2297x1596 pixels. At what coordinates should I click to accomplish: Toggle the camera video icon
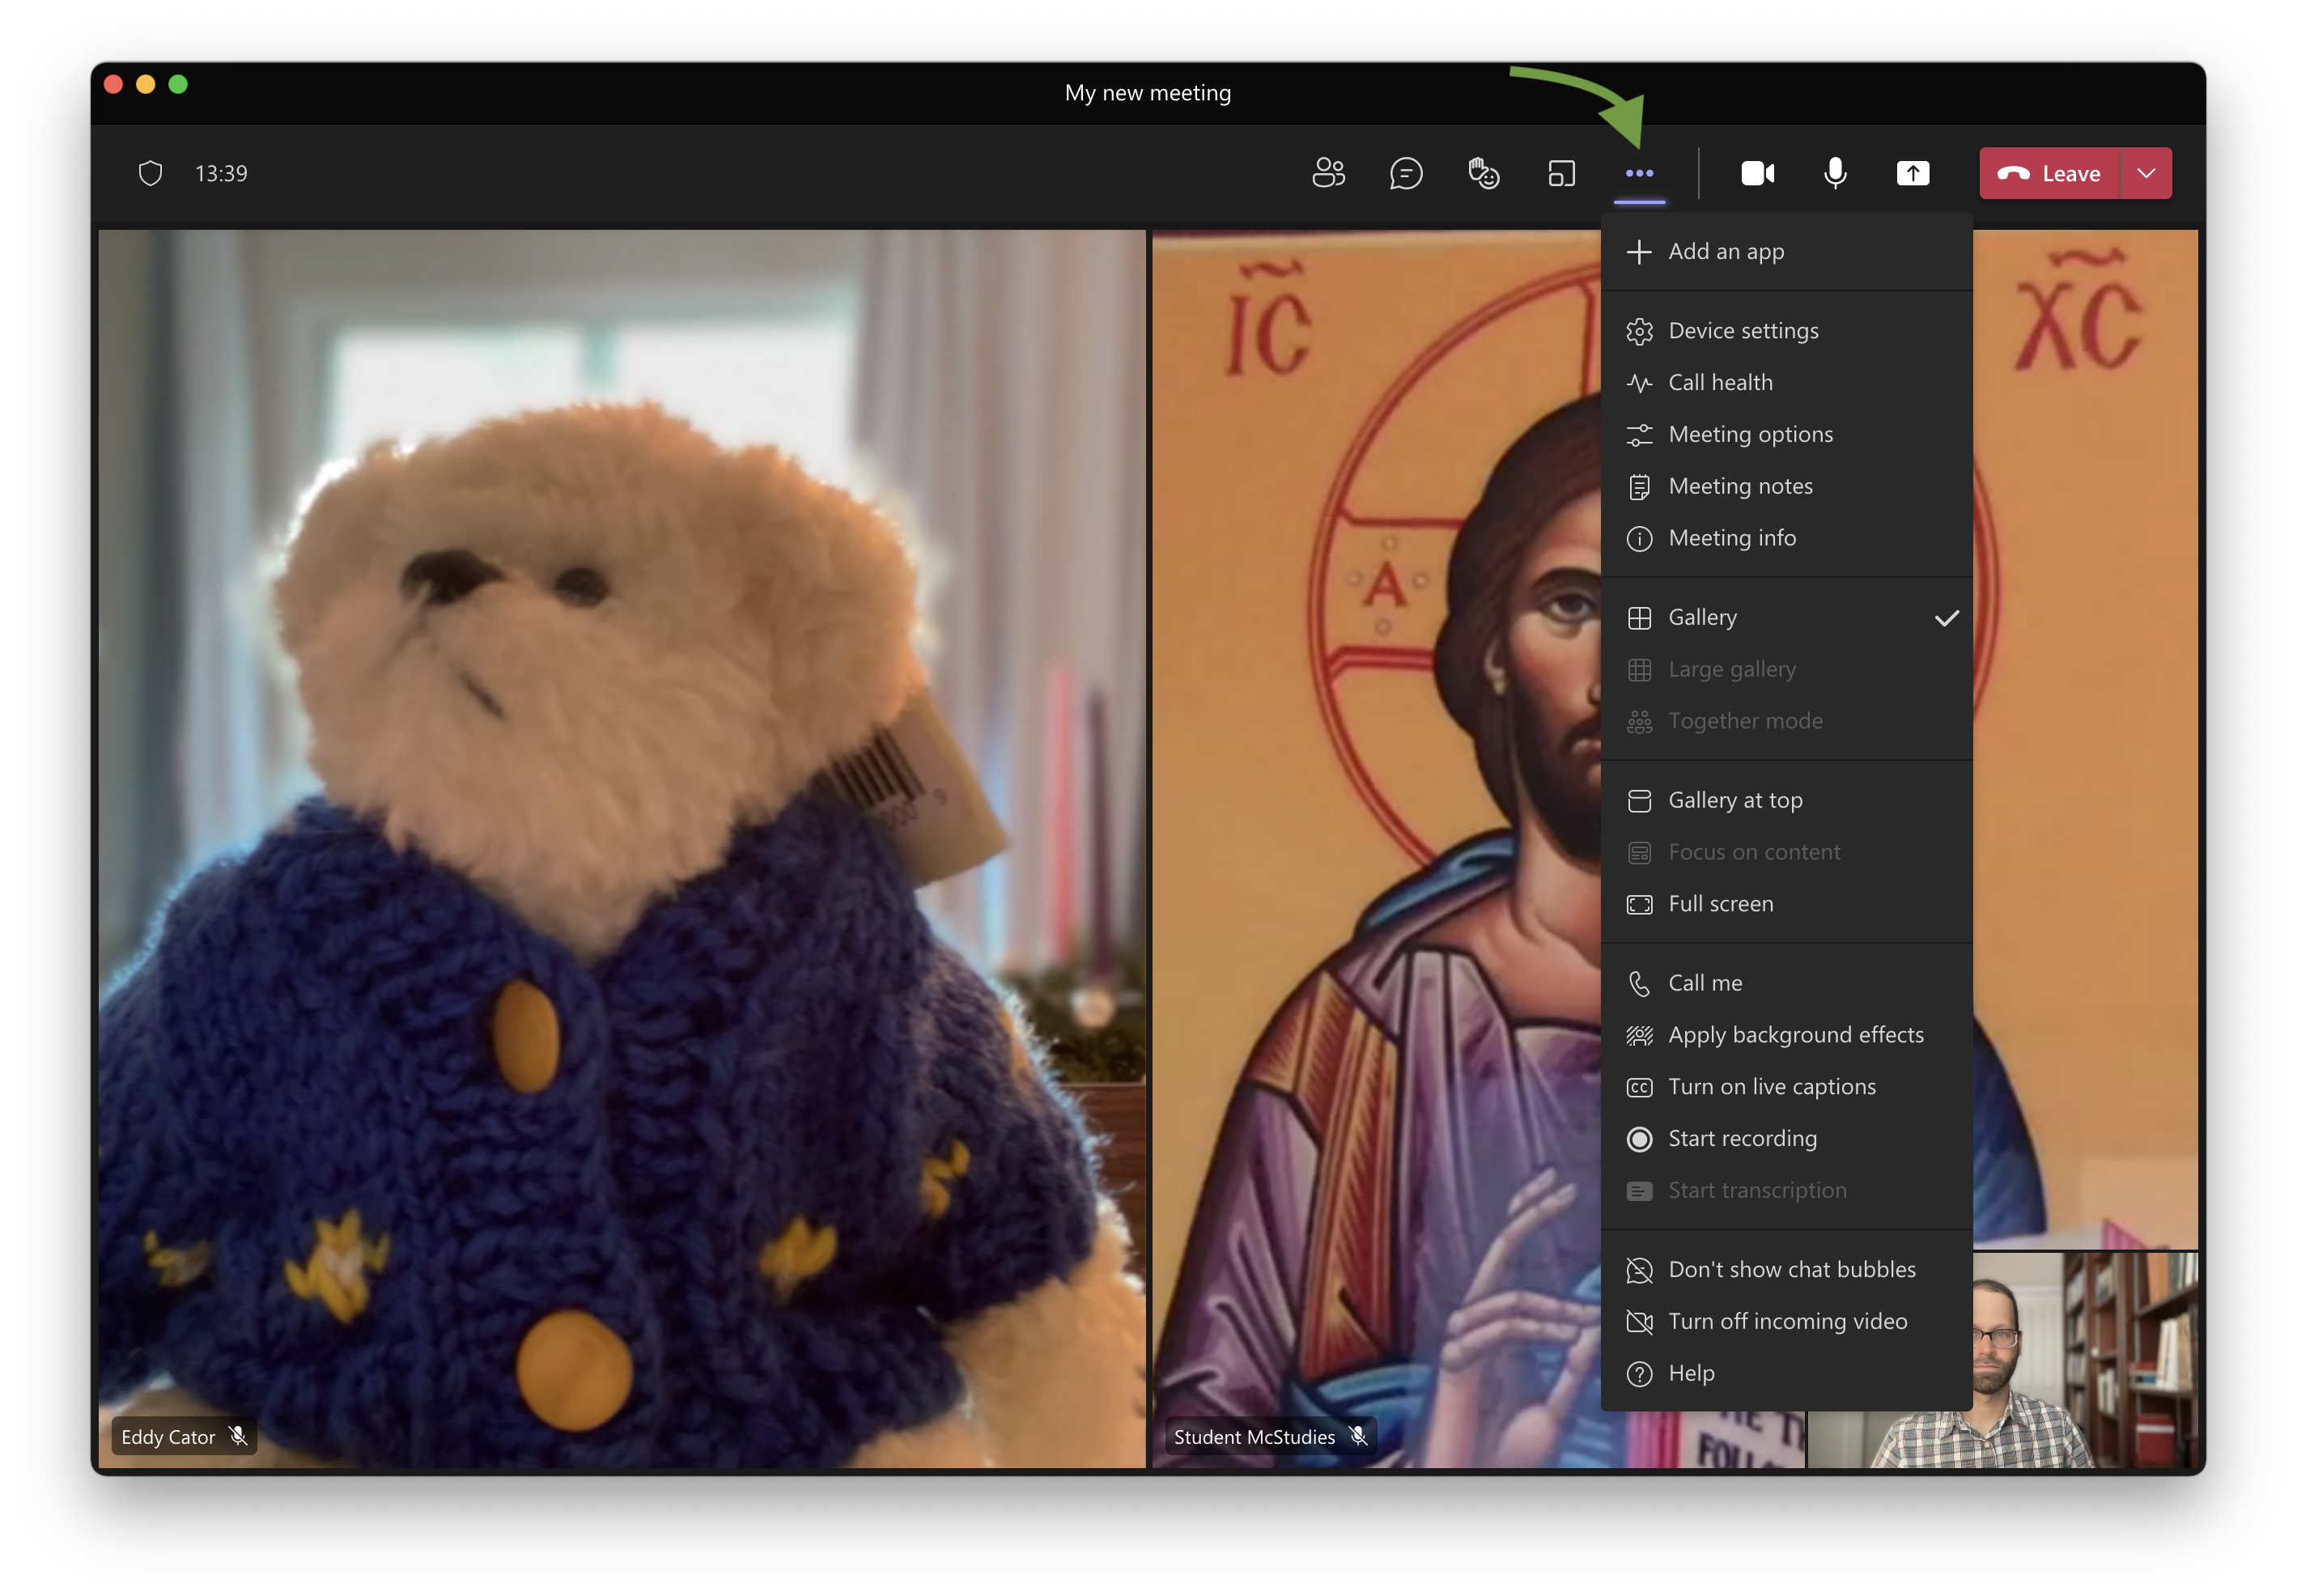tap(1757, 173)
